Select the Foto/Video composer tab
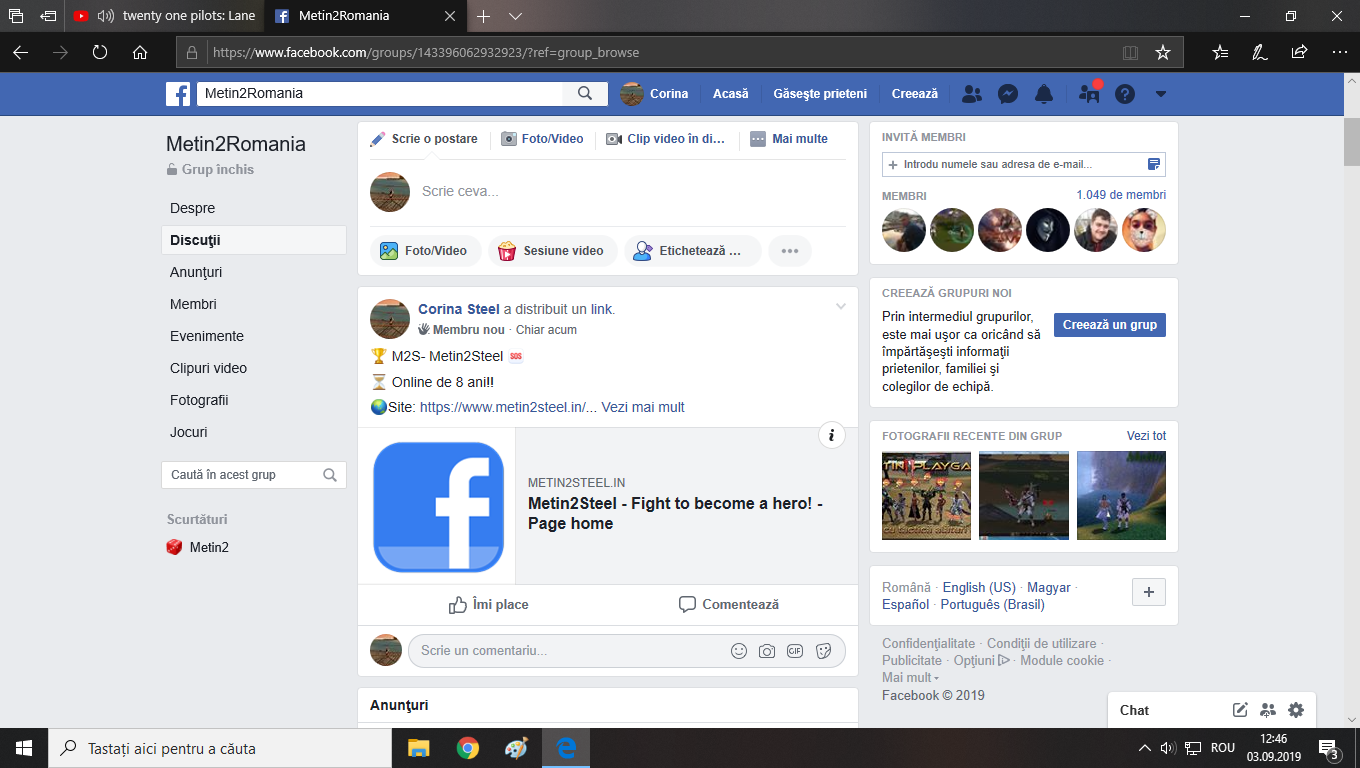 pyautogui.click(x=542, y=139)
